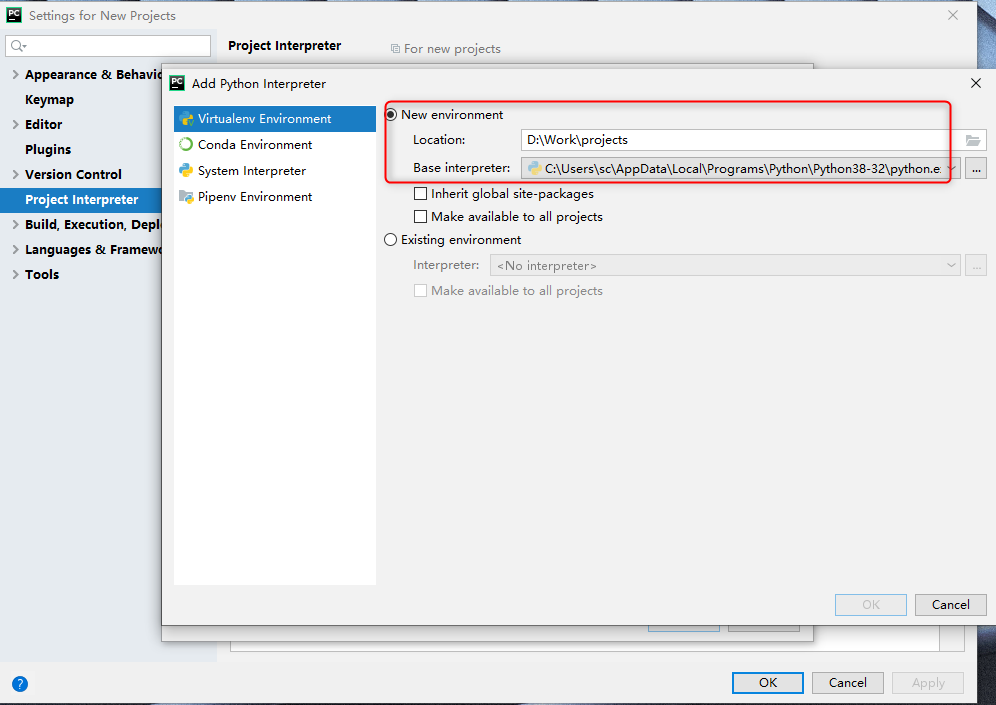Screen dimensions: 996x705
Task: Expand the Version Control settings node
Action: (x=15, y=174)
